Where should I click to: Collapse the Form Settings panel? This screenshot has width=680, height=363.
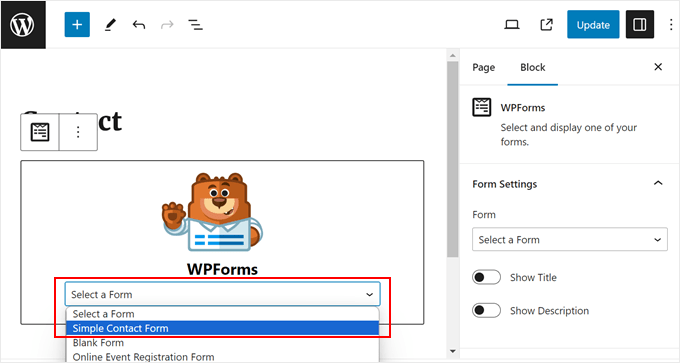point(658,183)
